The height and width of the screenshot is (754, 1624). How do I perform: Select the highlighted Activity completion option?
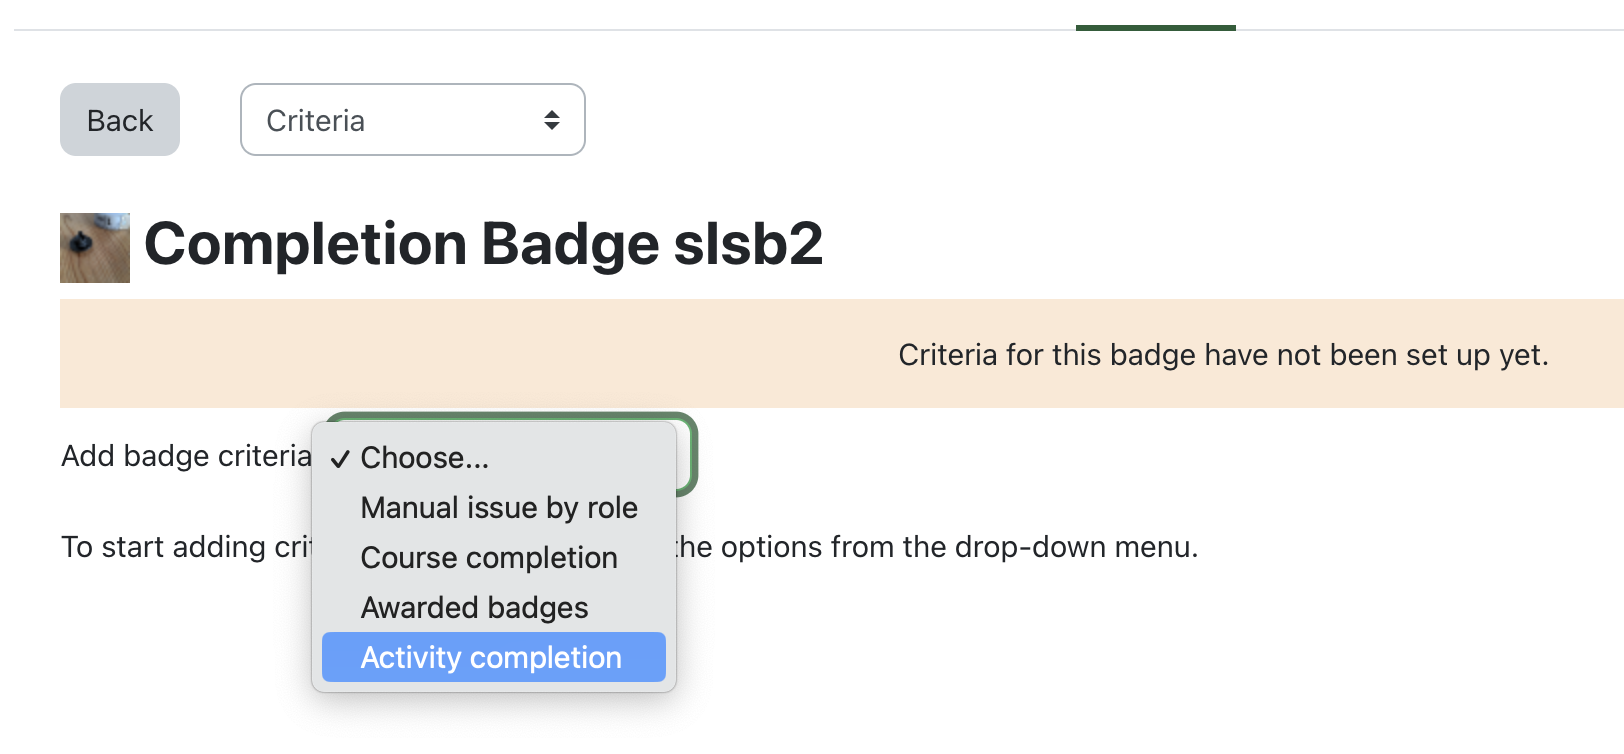pyautogui.click(x=491, y=657)
